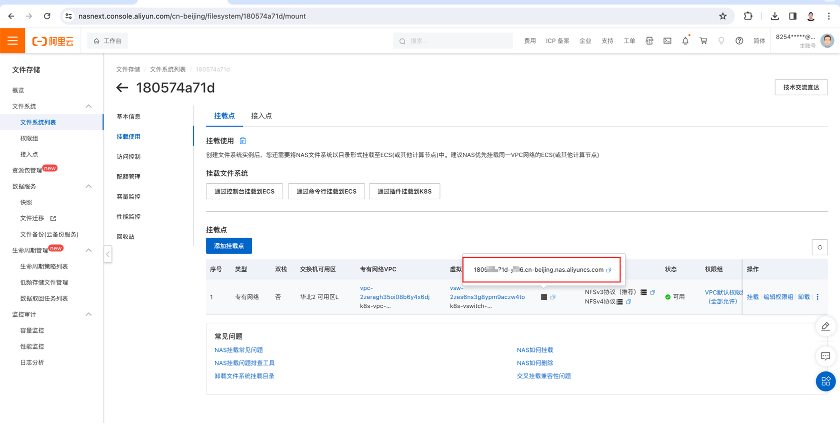Image resolution: width=840 pixels, height=424 pixels.
Task: Click the lightbulb tips icon
Action: click(721, 41)
